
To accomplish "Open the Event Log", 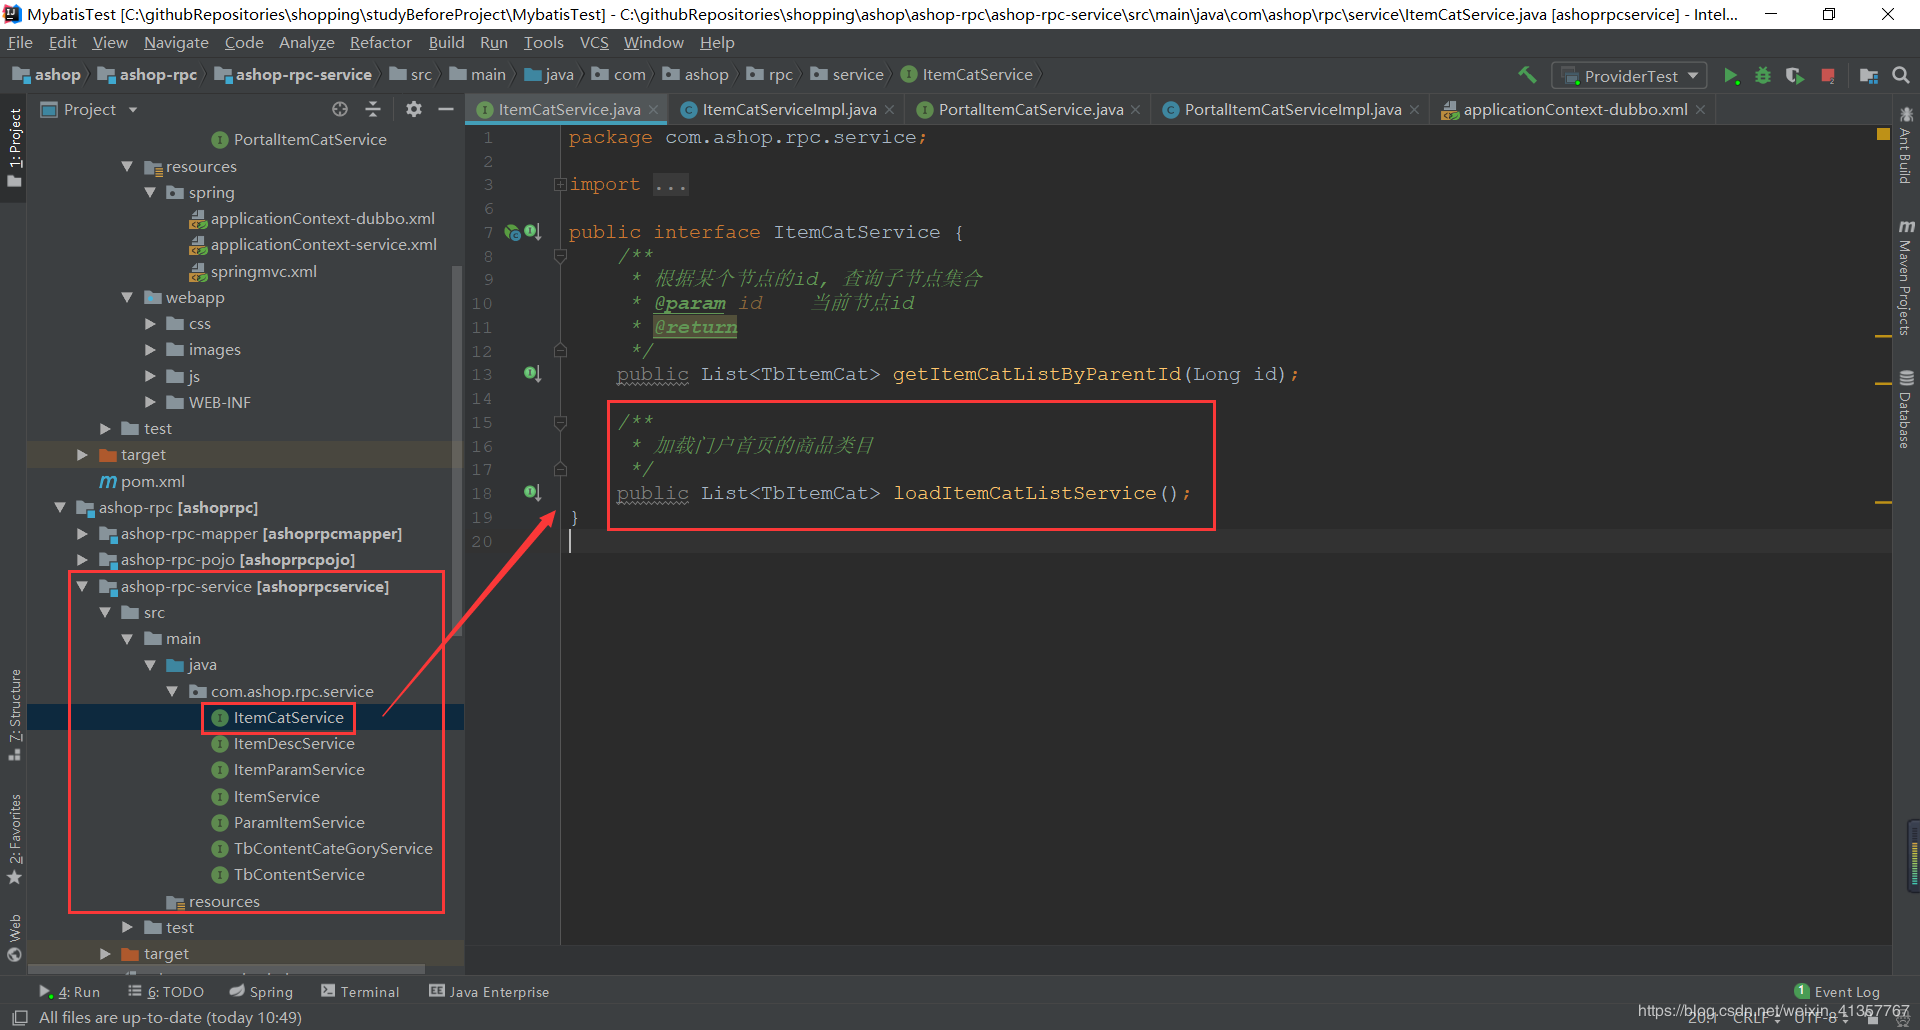I will tap(1837, 992).
